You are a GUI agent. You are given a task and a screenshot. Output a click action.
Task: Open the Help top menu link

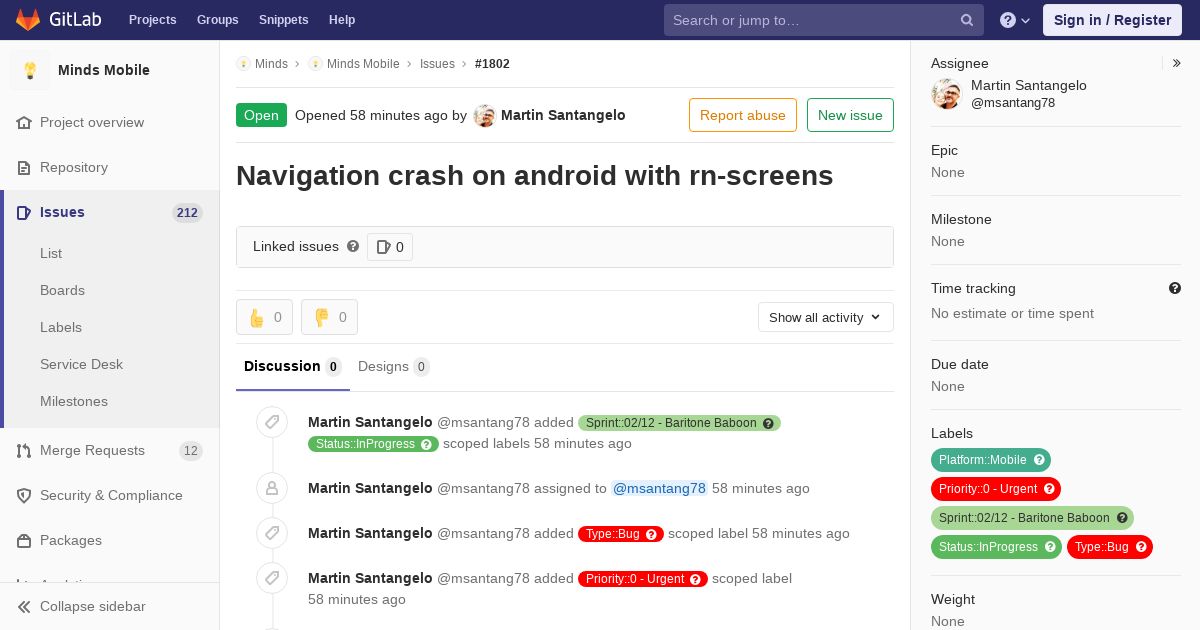click(x=342, y=20)
